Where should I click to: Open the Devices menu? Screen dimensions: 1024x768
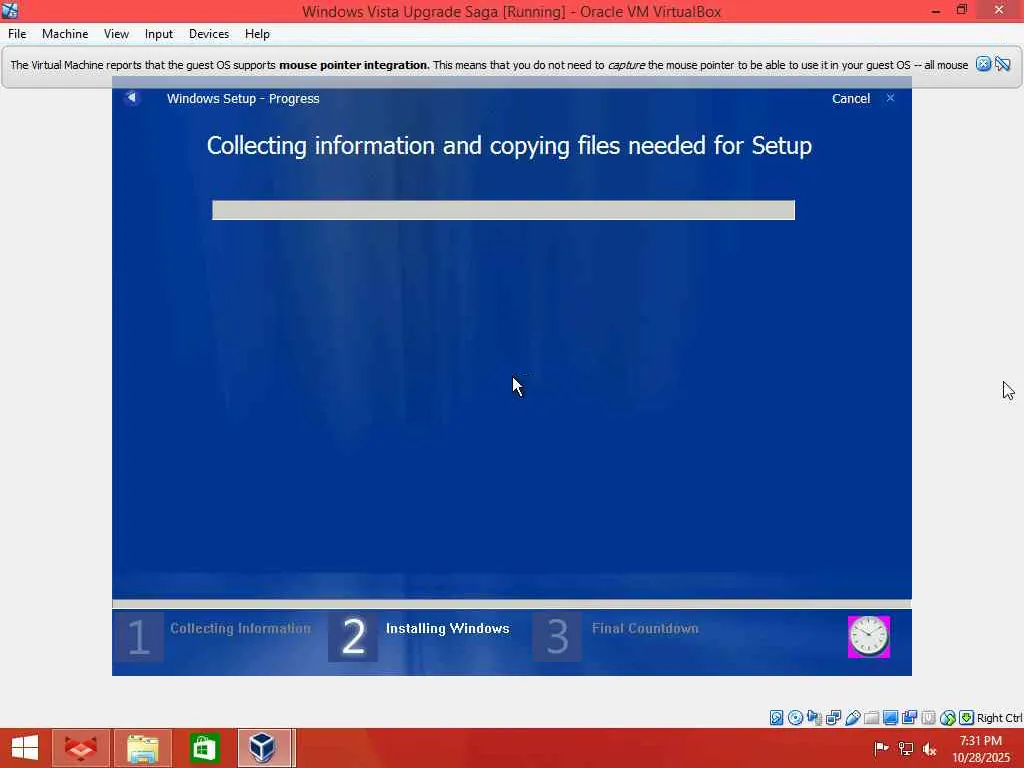(209, 34)
